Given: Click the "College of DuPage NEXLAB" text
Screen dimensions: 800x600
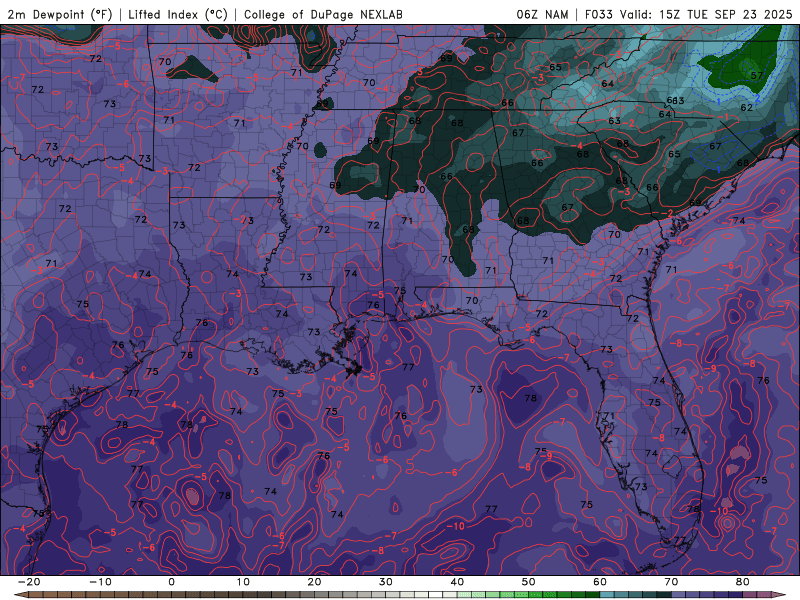Looking at the screenshot, I should click(x=323, y=15).
